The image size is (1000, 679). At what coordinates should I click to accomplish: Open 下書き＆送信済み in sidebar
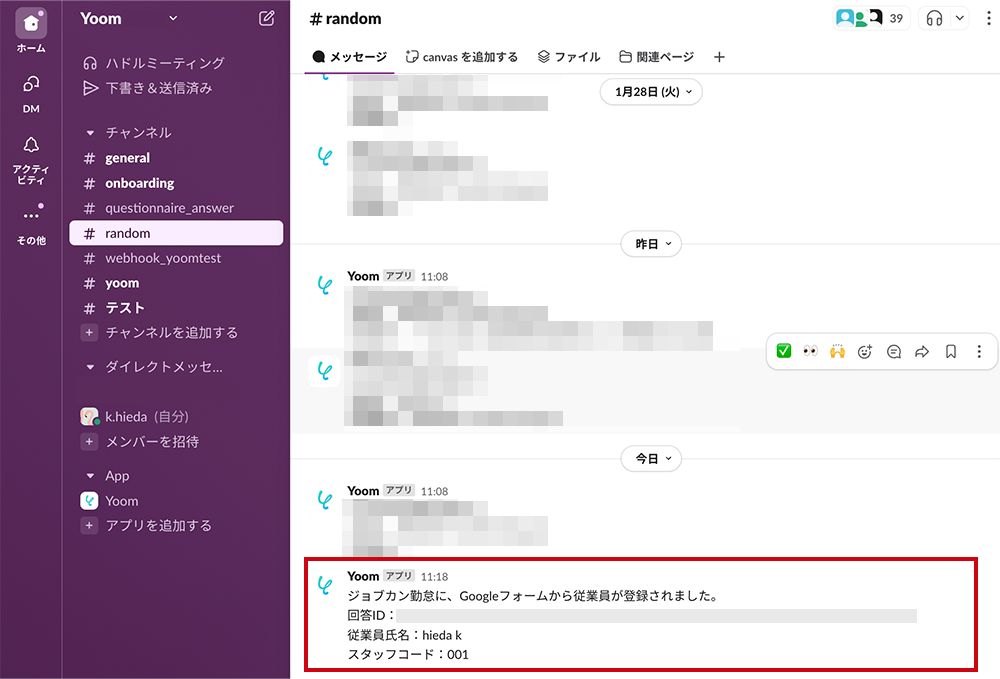click(148, 88)
